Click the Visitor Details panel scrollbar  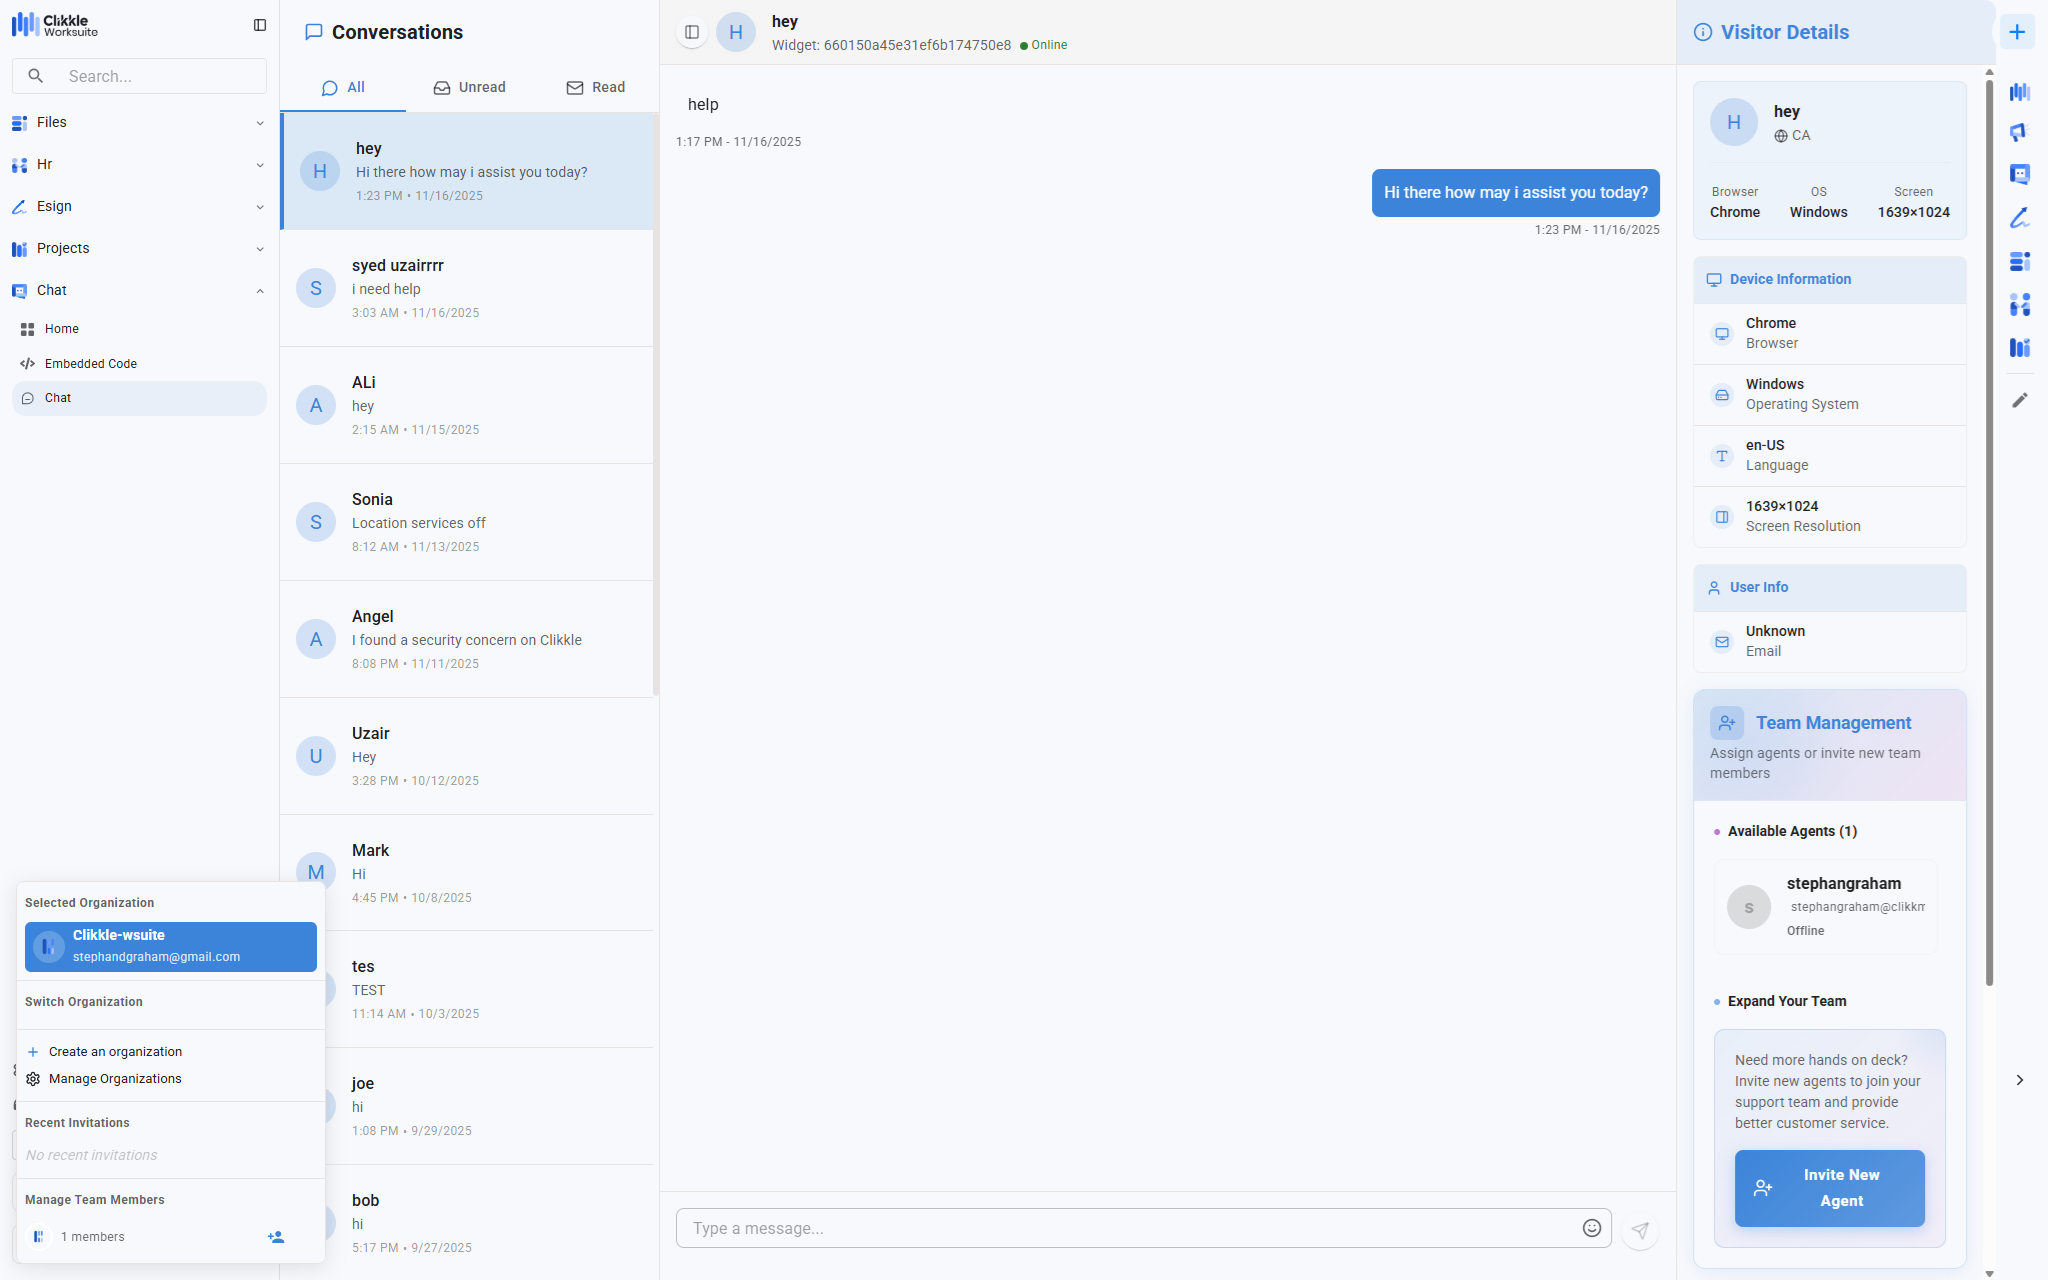pyautogui.click(x=1989, y=530)
